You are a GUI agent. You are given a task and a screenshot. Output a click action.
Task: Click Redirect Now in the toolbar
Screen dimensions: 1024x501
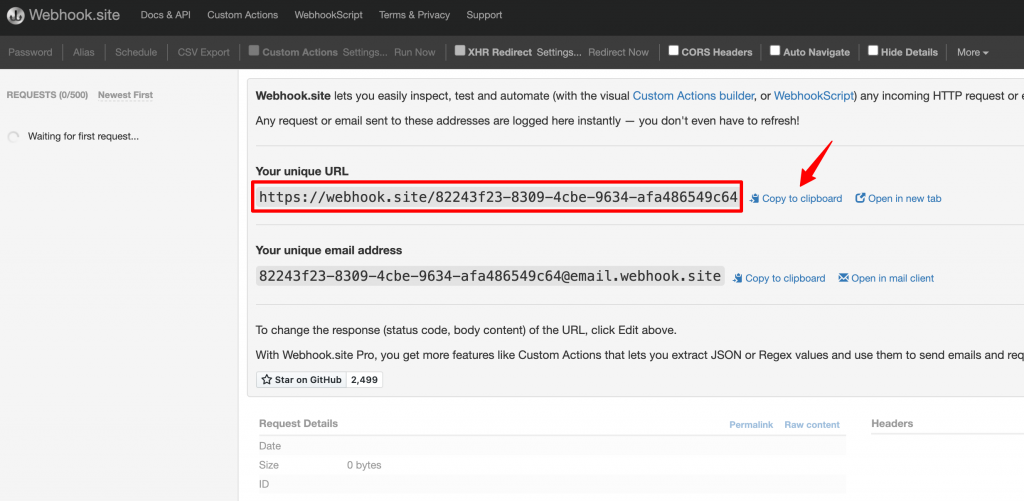[x=618, y=52]
